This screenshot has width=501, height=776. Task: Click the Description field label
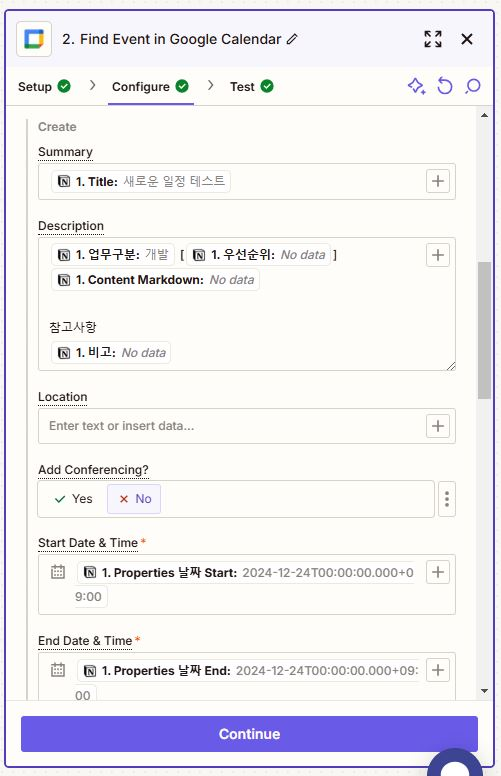tap(71, 226)
